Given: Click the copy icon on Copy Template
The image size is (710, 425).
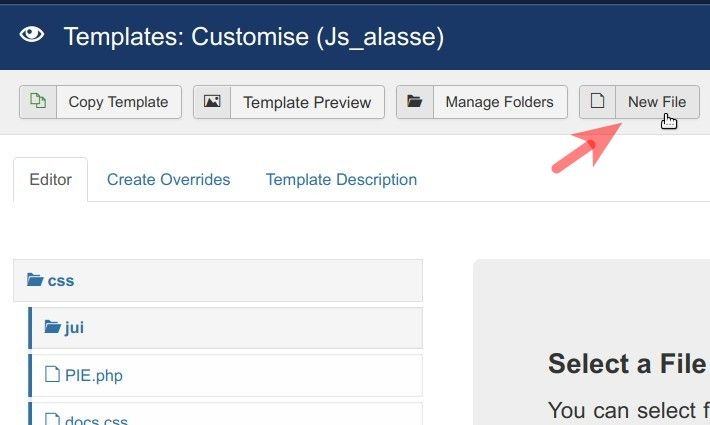Looking at the screenshot, I should (38, 102).
